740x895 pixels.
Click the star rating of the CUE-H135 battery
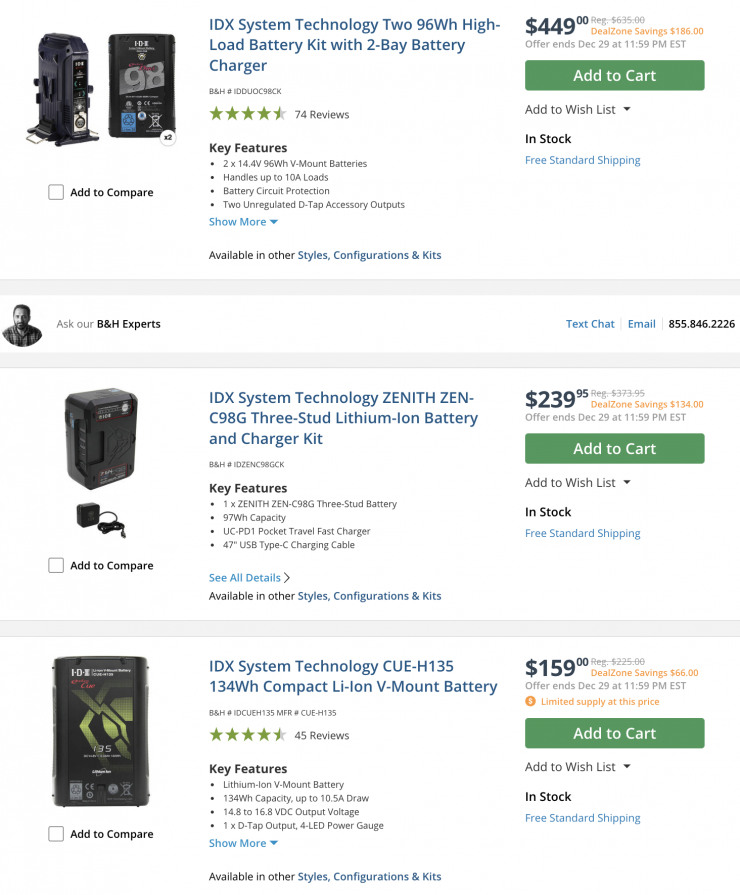point(248,735)
